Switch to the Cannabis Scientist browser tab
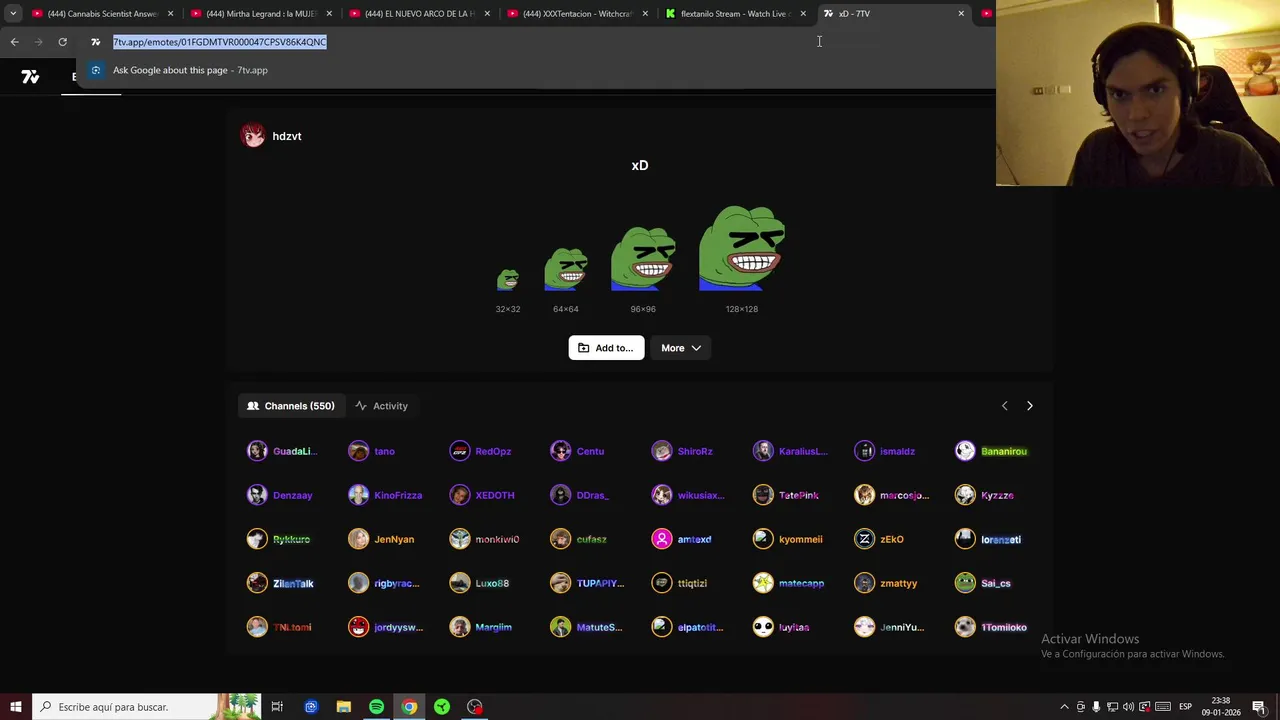This screenshot has height=720, width=1280. click(x=103, y=14)
